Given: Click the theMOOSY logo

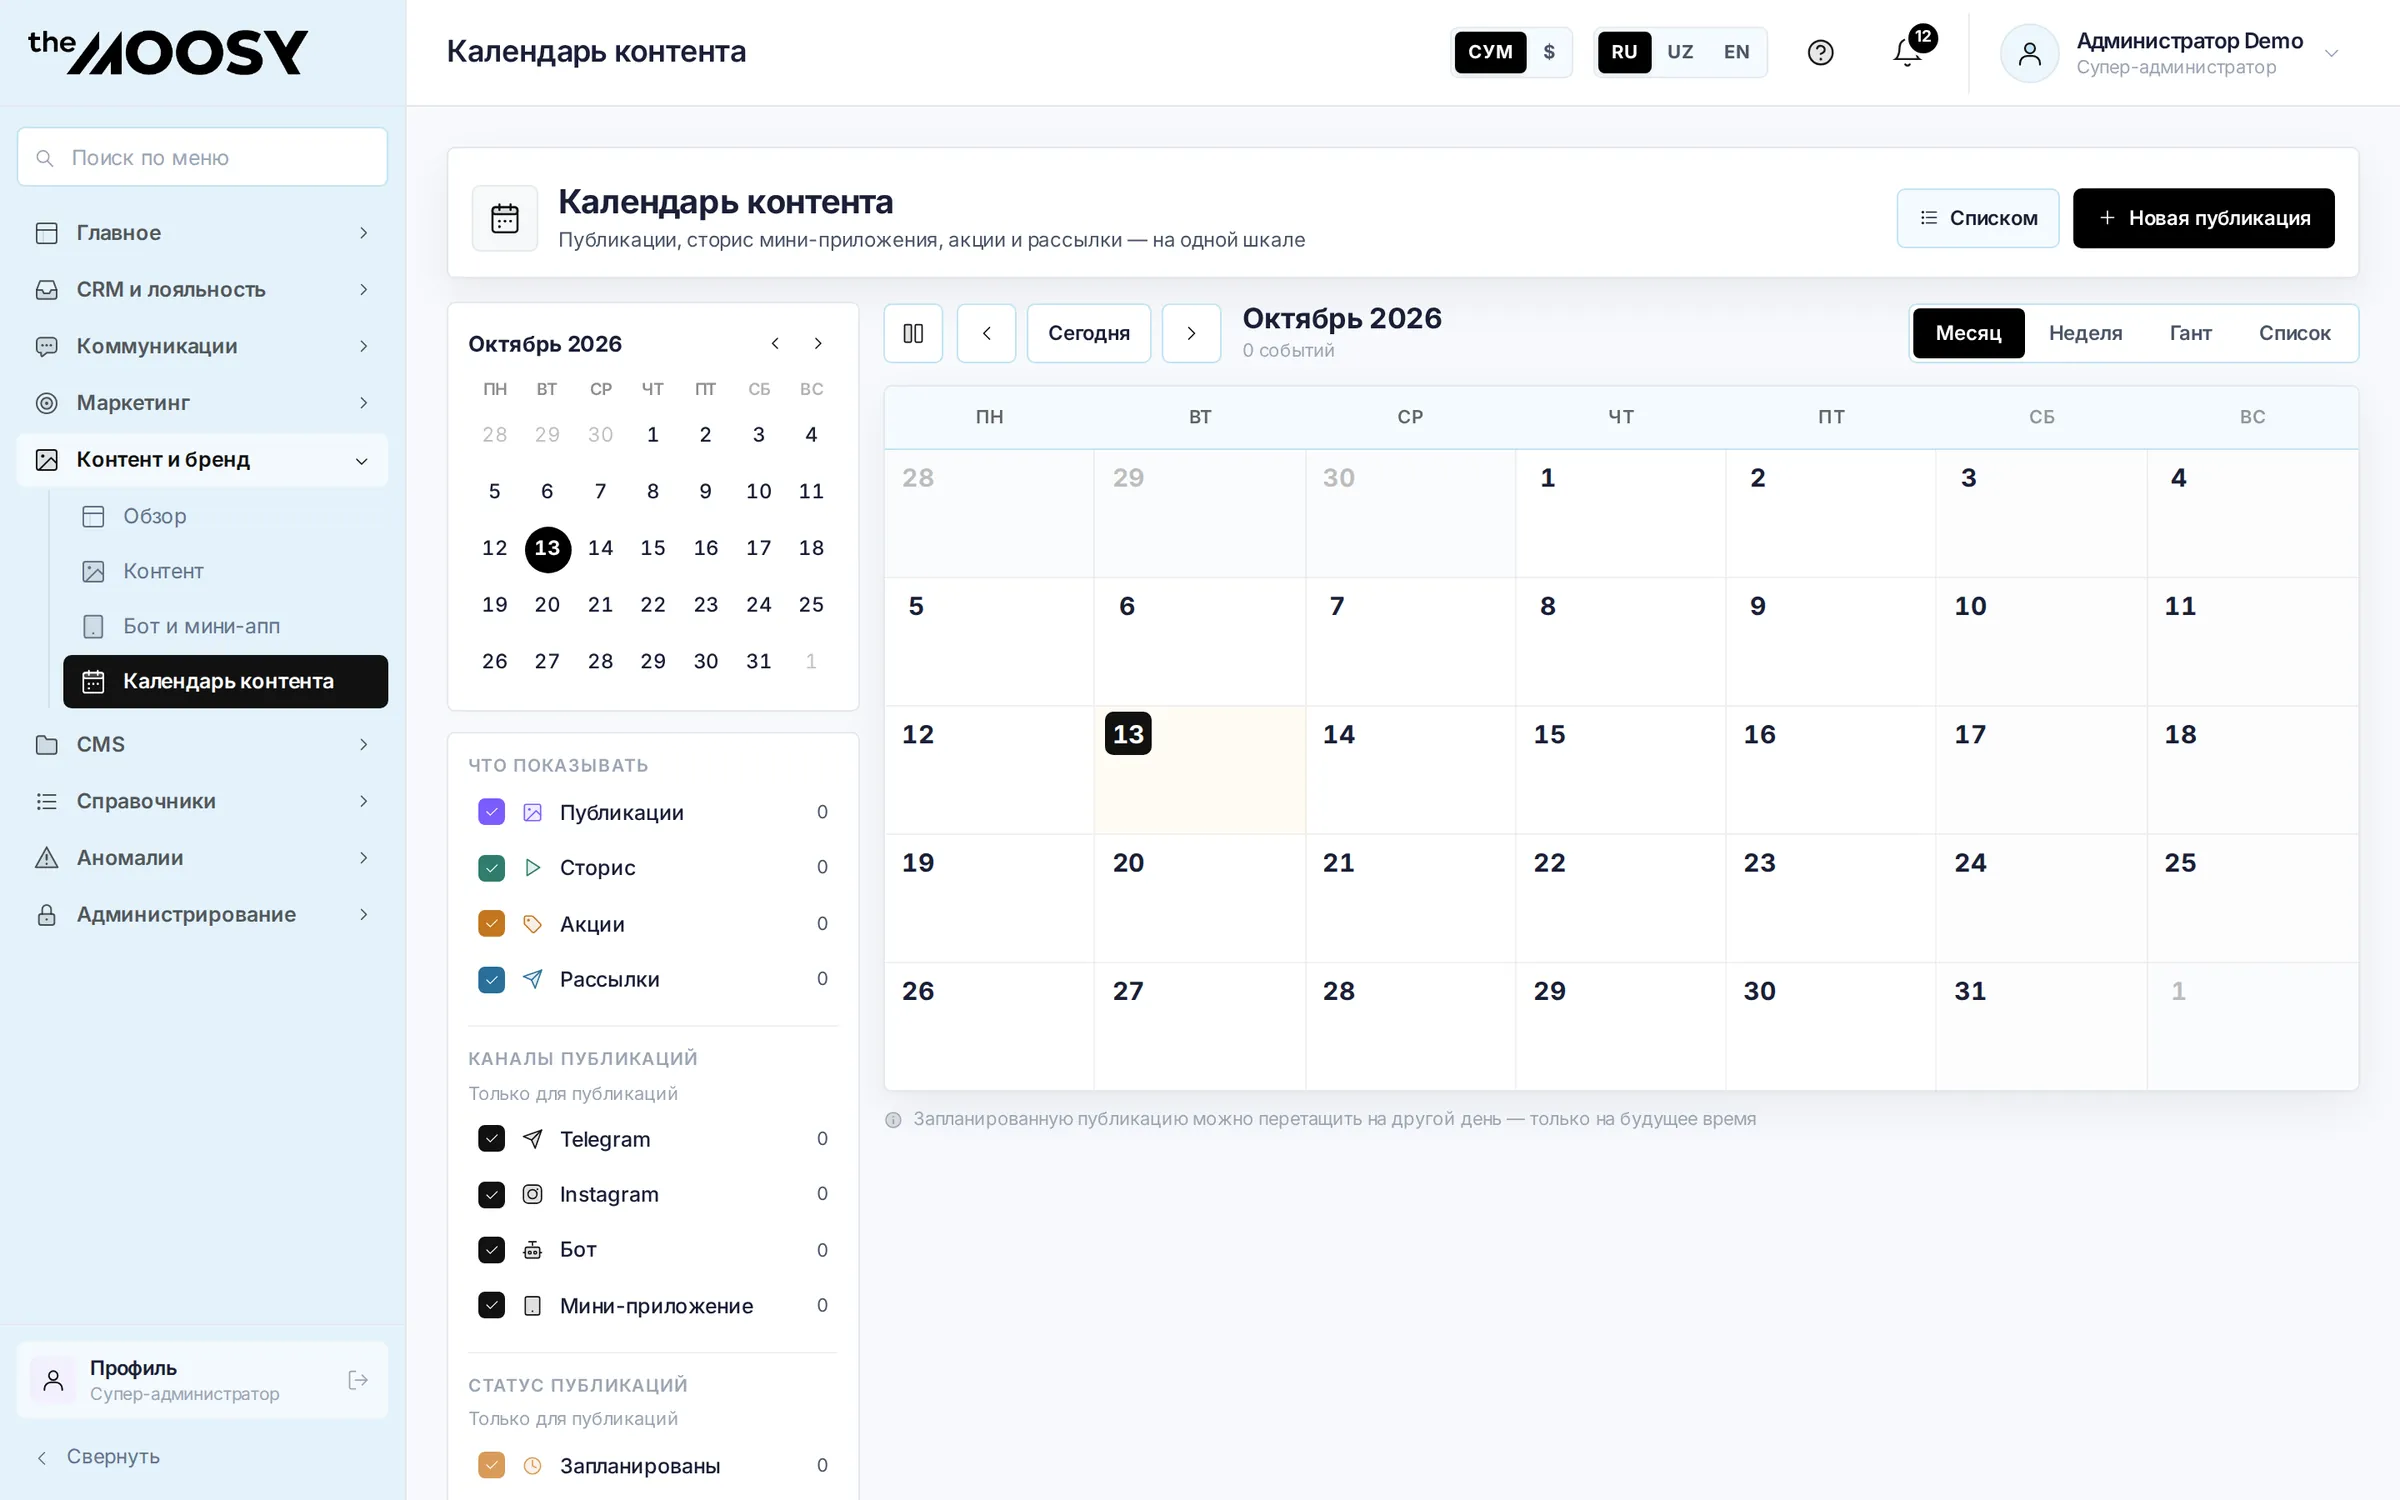Looking at the screenshot, I should click(x=168, y=52).
